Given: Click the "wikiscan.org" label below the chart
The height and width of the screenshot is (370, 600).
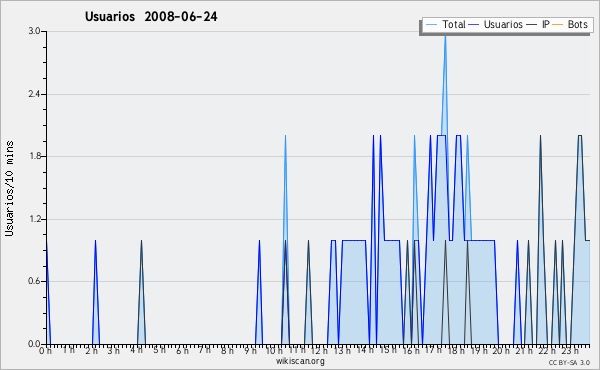Looking at the screenshot, I should 300,361.
